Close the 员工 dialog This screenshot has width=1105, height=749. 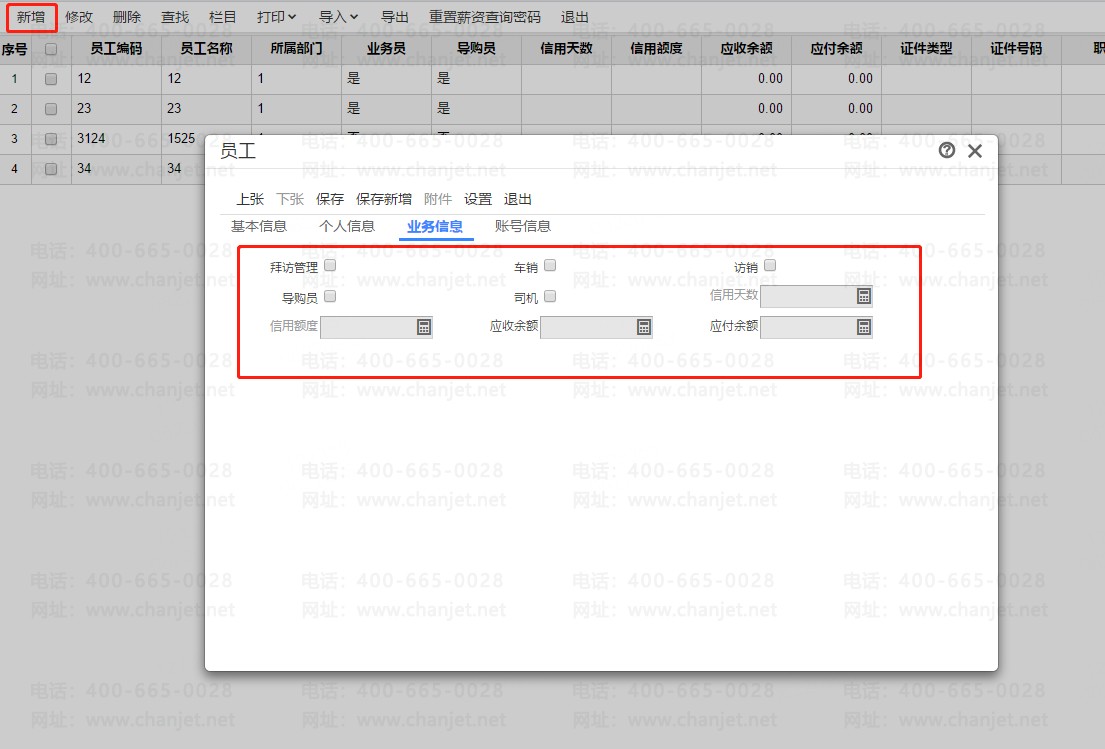pyautogui.click(x=975, y=151)
